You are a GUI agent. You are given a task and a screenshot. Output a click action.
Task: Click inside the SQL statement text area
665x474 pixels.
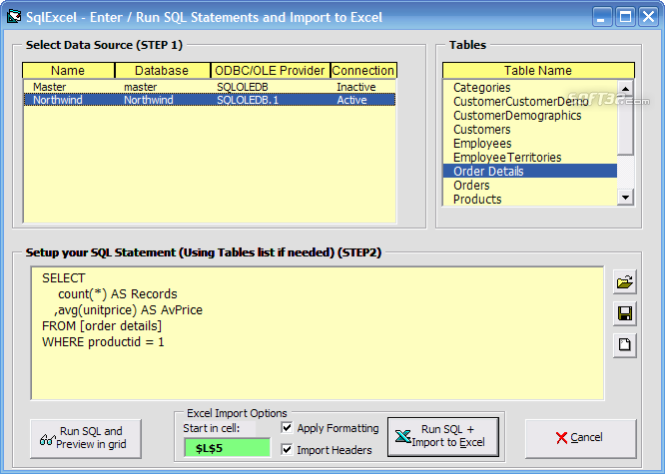pos(317,333)
